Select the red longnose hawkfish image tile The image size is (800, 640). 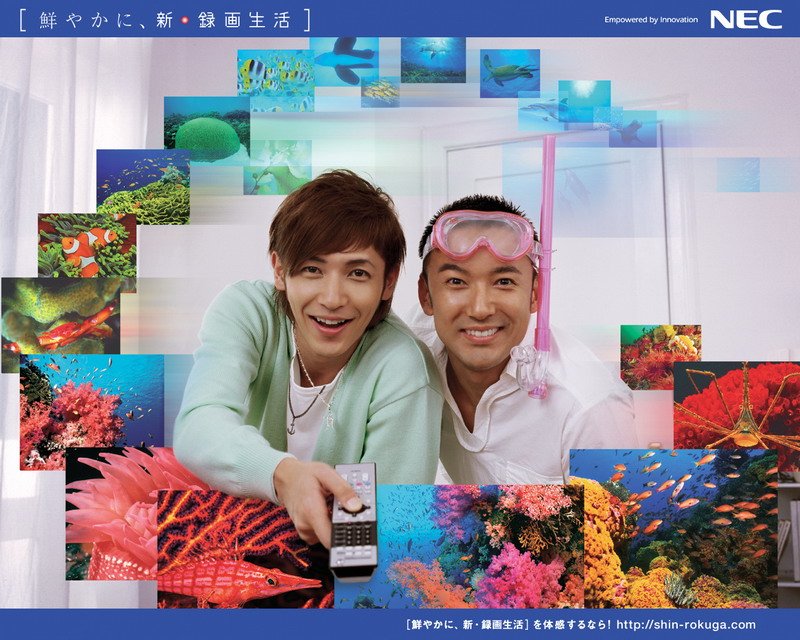(x=245, y=549)
